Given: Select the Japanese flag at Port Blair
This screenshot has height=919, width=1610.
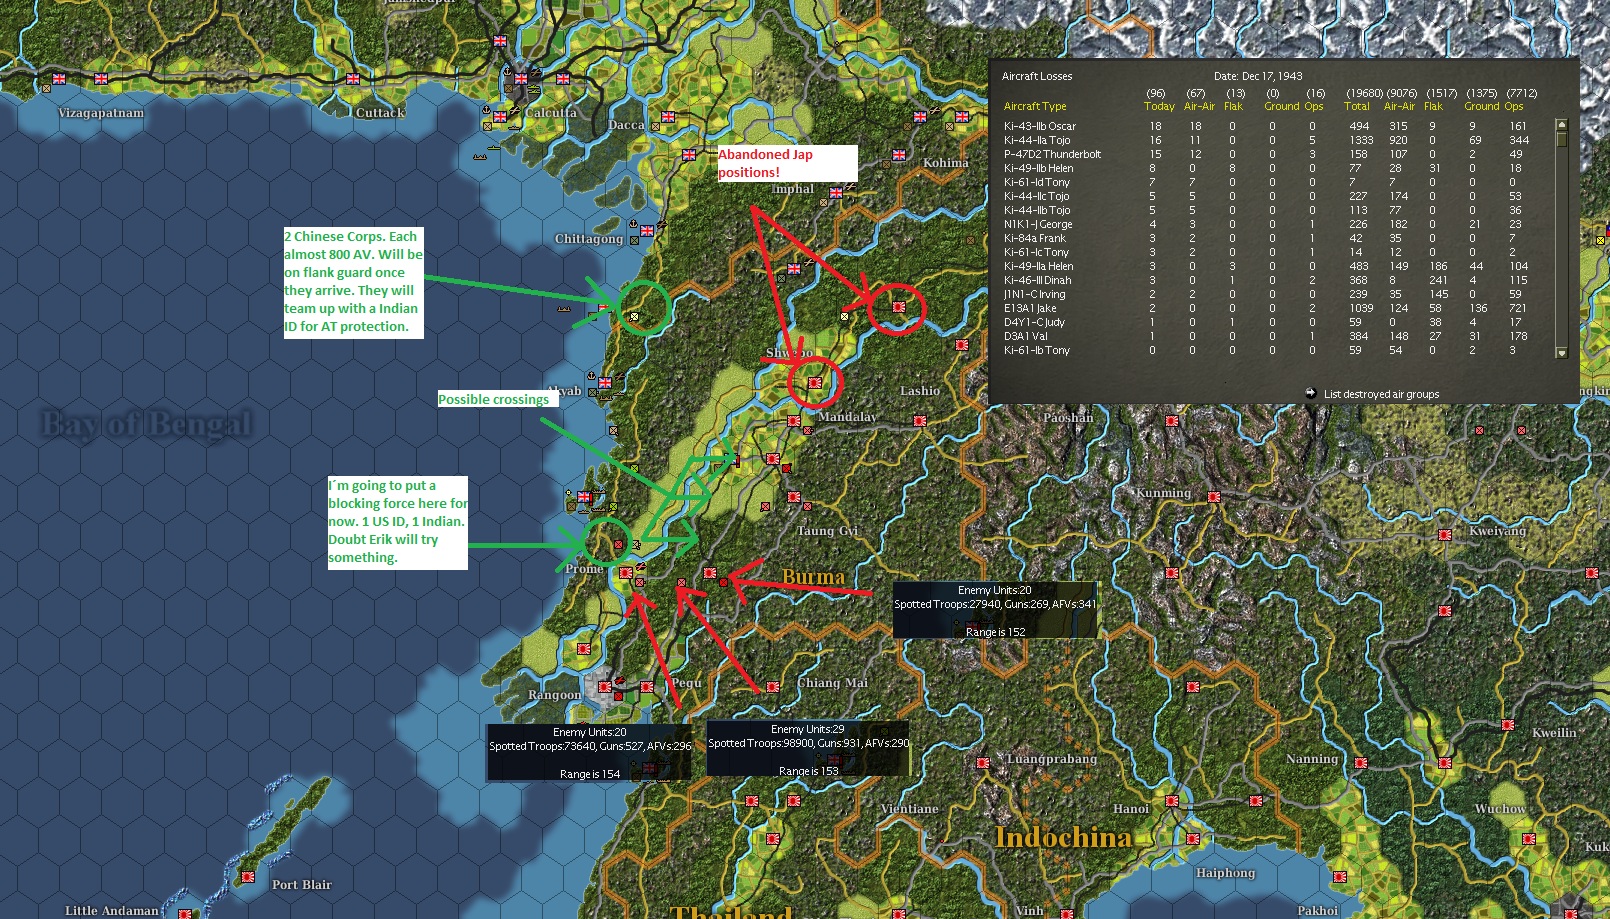Looking at the screenshot, I should (x=247, y=877).
